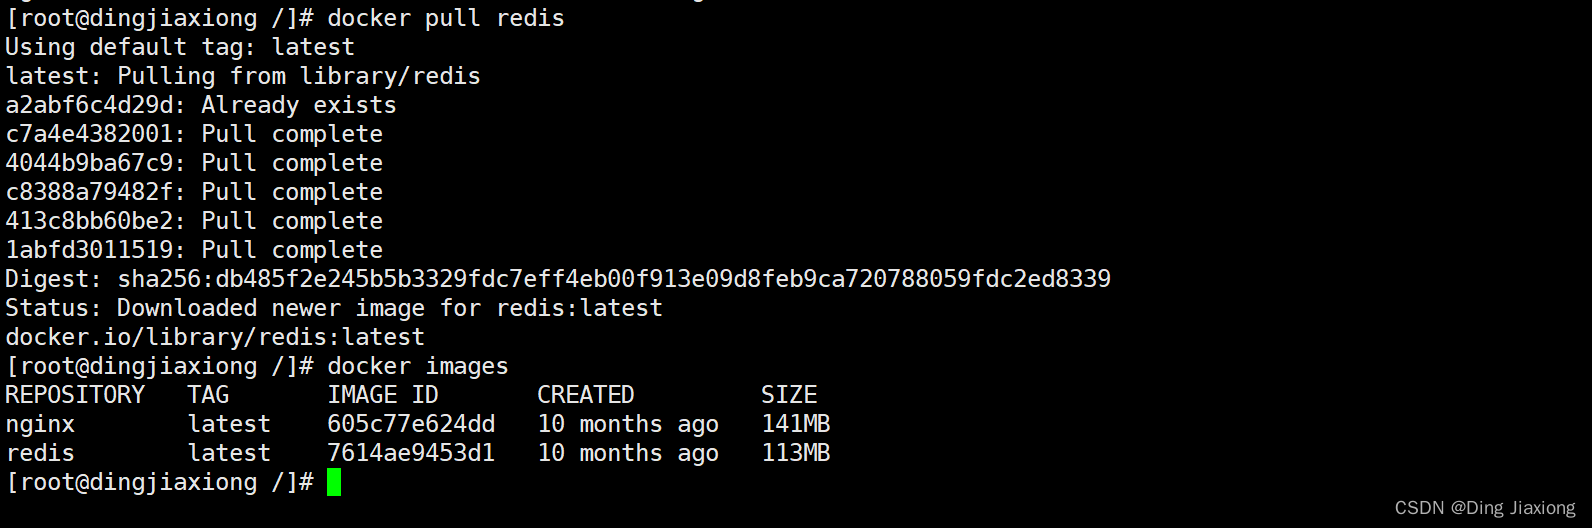Click layer ID 1abfd3011519
1592x528 pixels.
89,250
